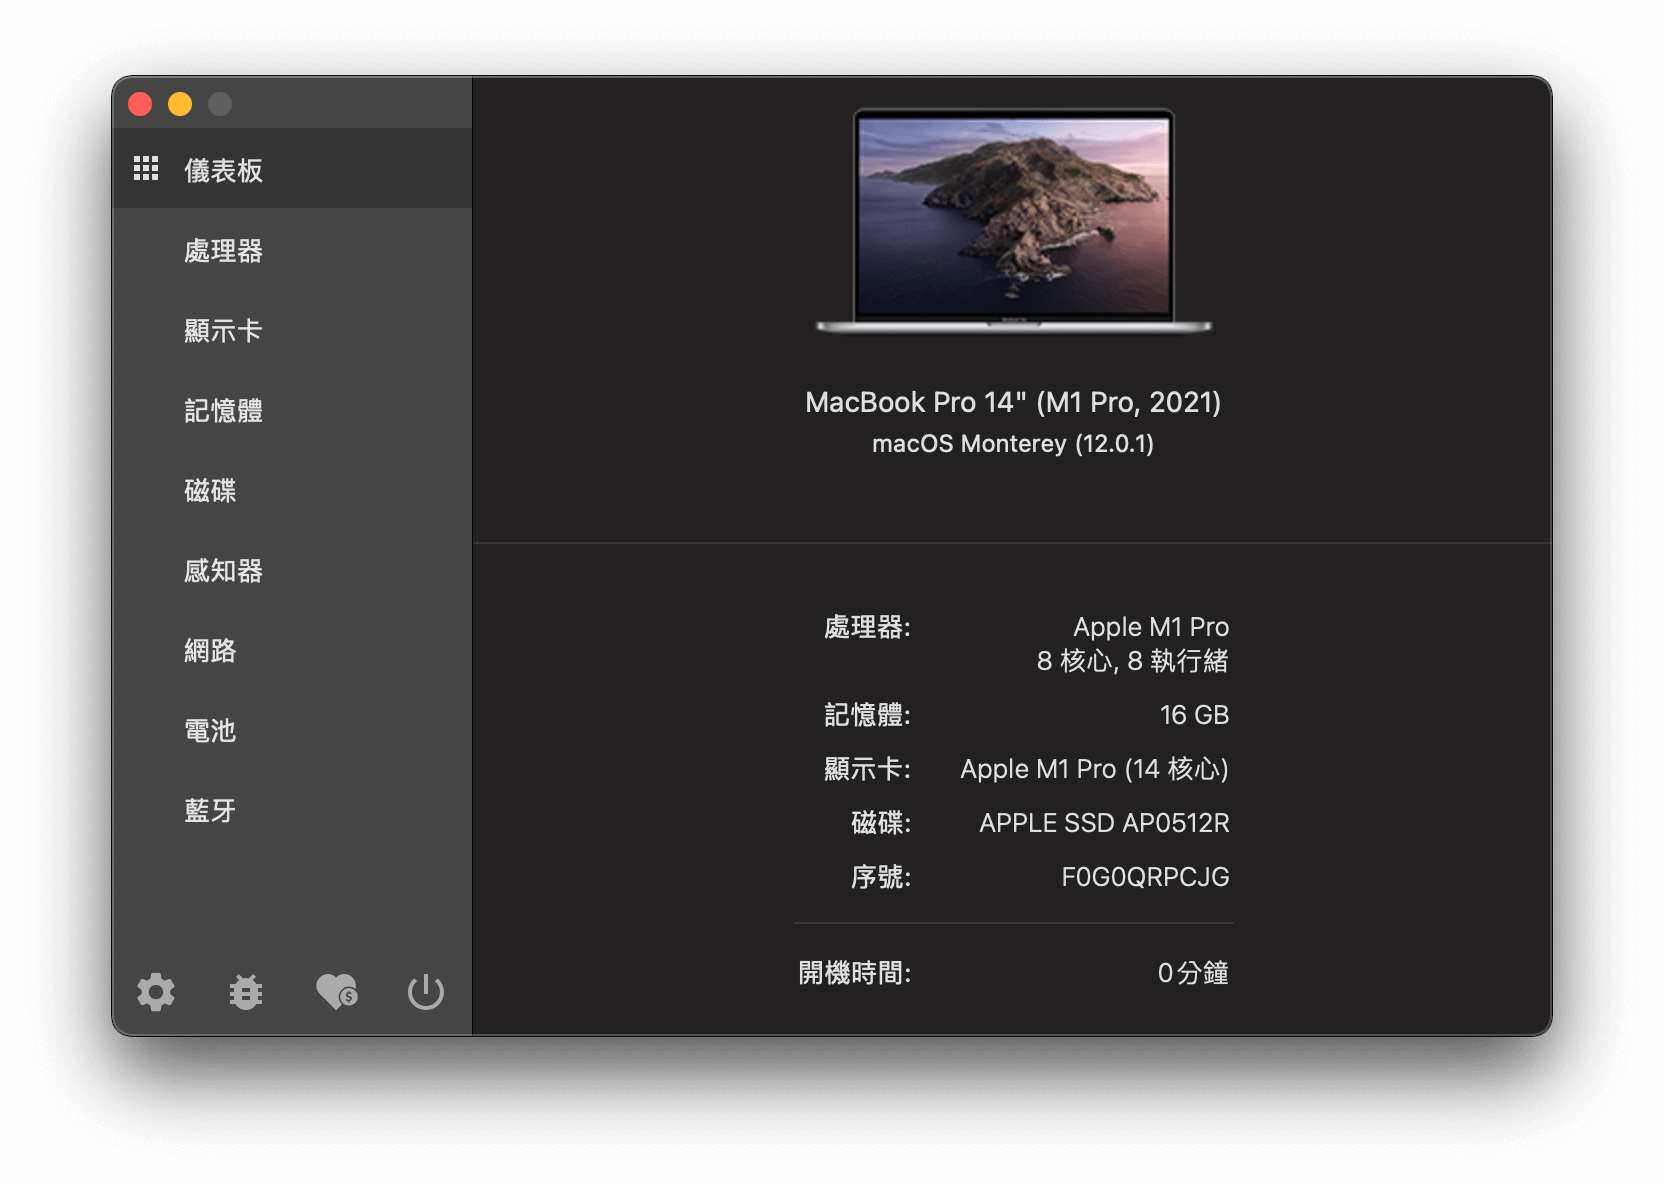The image size is (1664, 1184).
Task: Open the 電池 battery section
Action: (x=210, y=731)
